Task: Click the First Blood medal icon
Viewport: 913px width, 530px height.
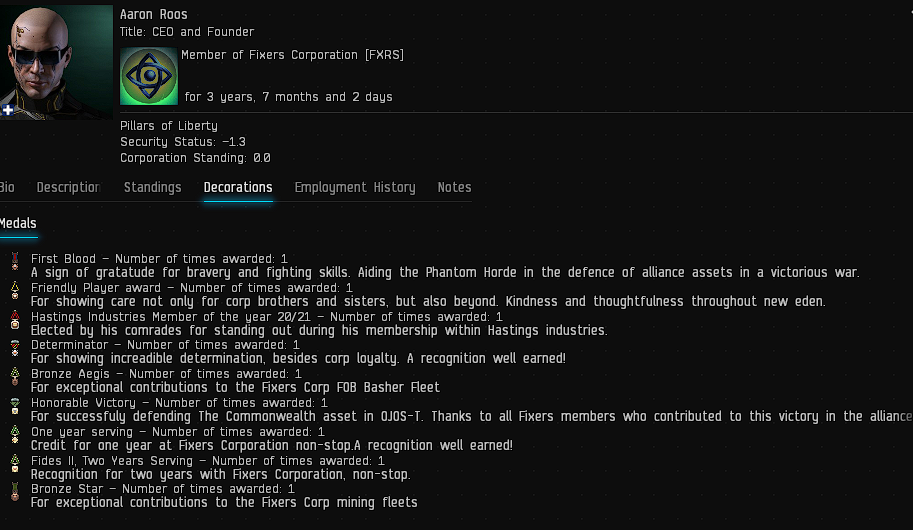Action: point(15,260)
